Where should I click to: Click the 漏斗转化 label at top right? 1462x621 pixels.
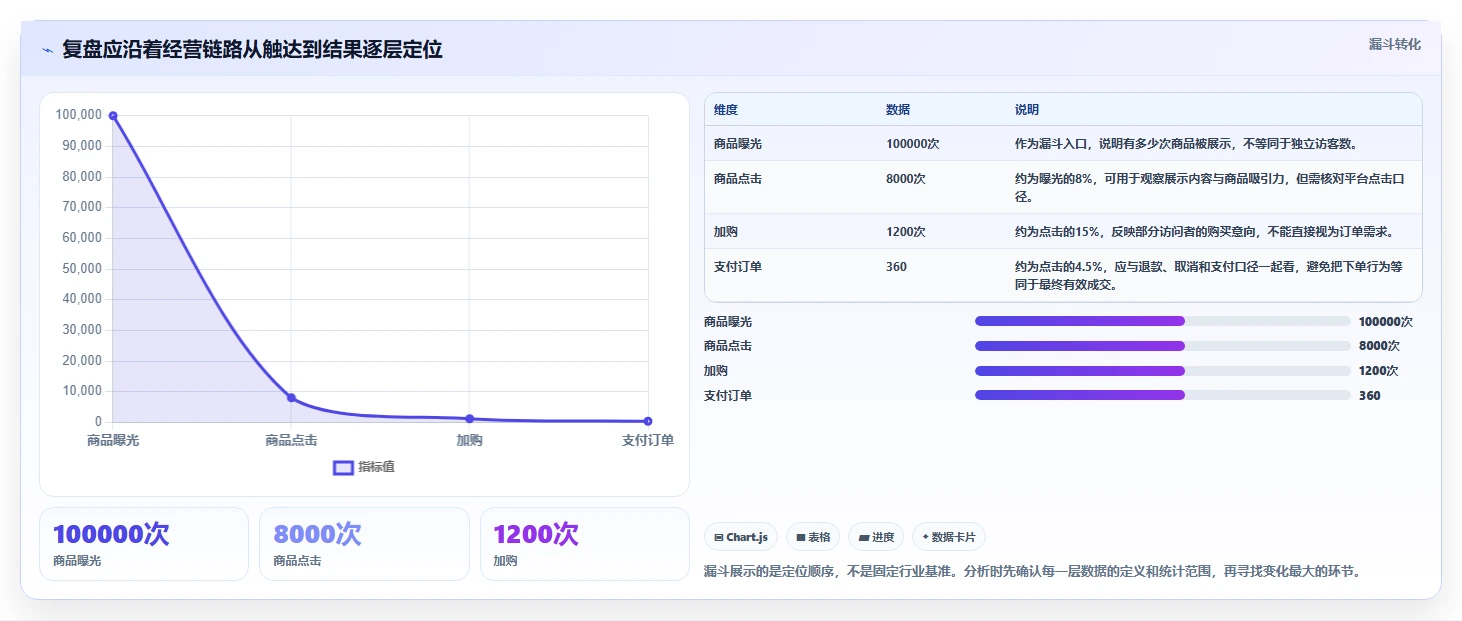(1394, 45)
